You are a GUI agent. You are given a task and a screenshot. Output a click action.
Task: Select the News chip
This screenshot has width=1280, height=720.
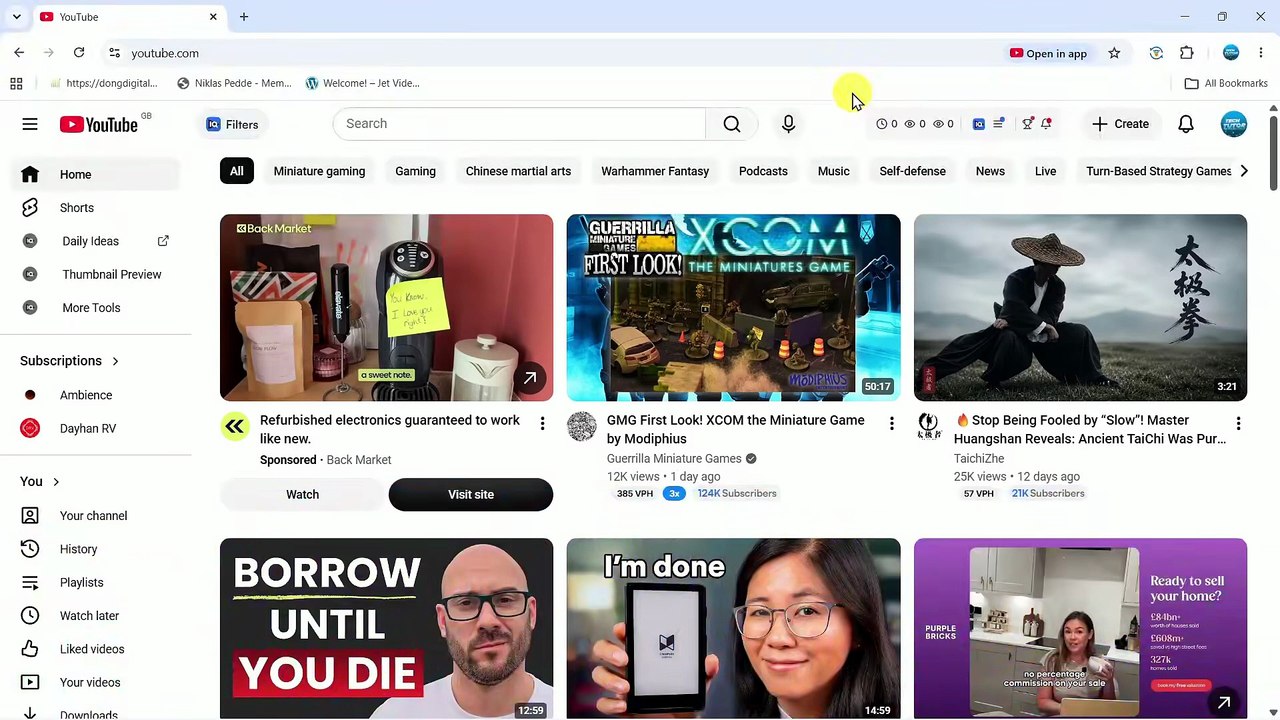990,171
